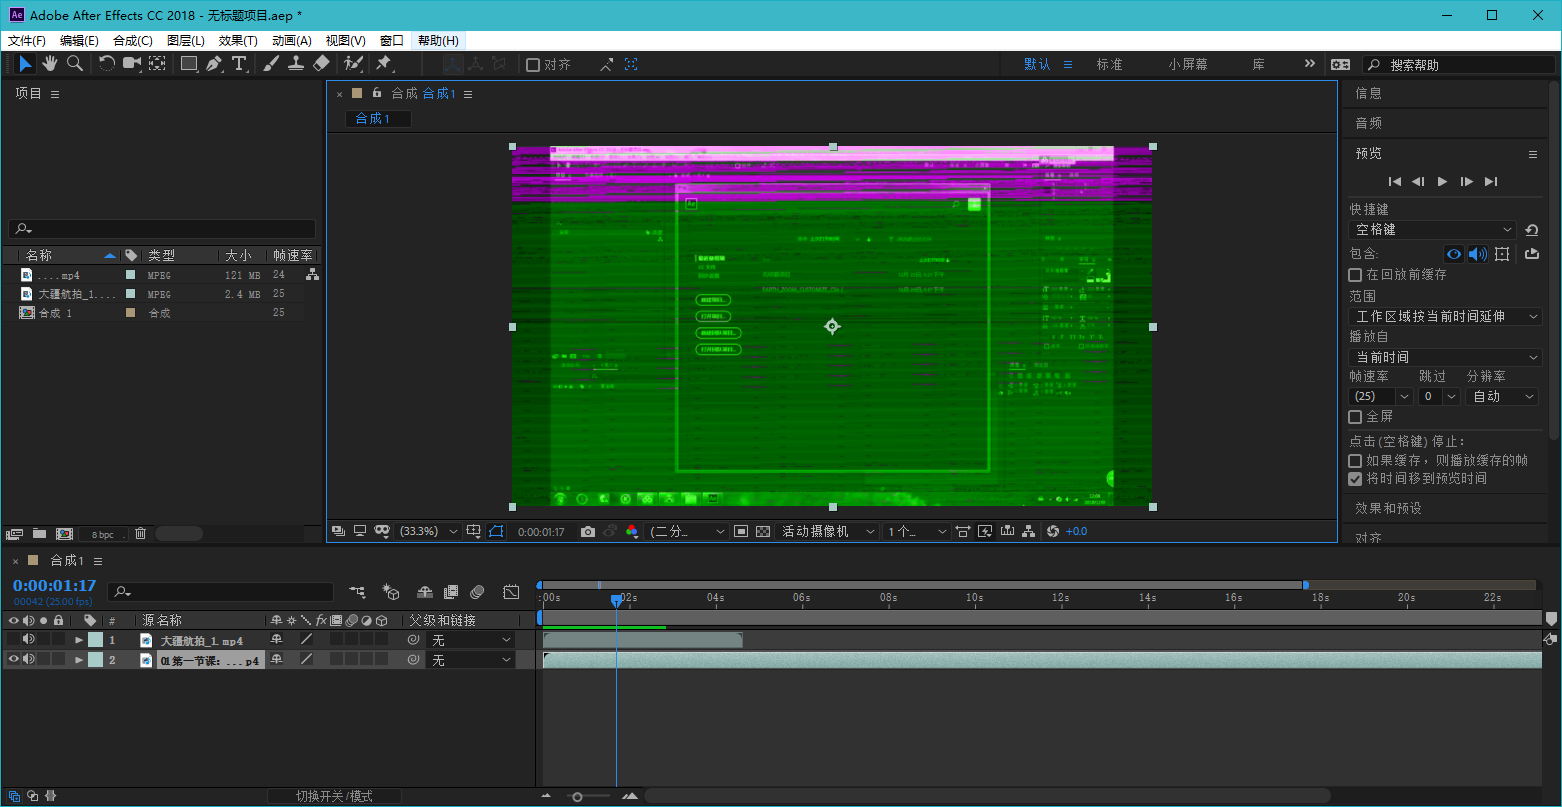1562x807 pixels.
Task: Select the Rectangle shape tool
Action: (189, 64)
